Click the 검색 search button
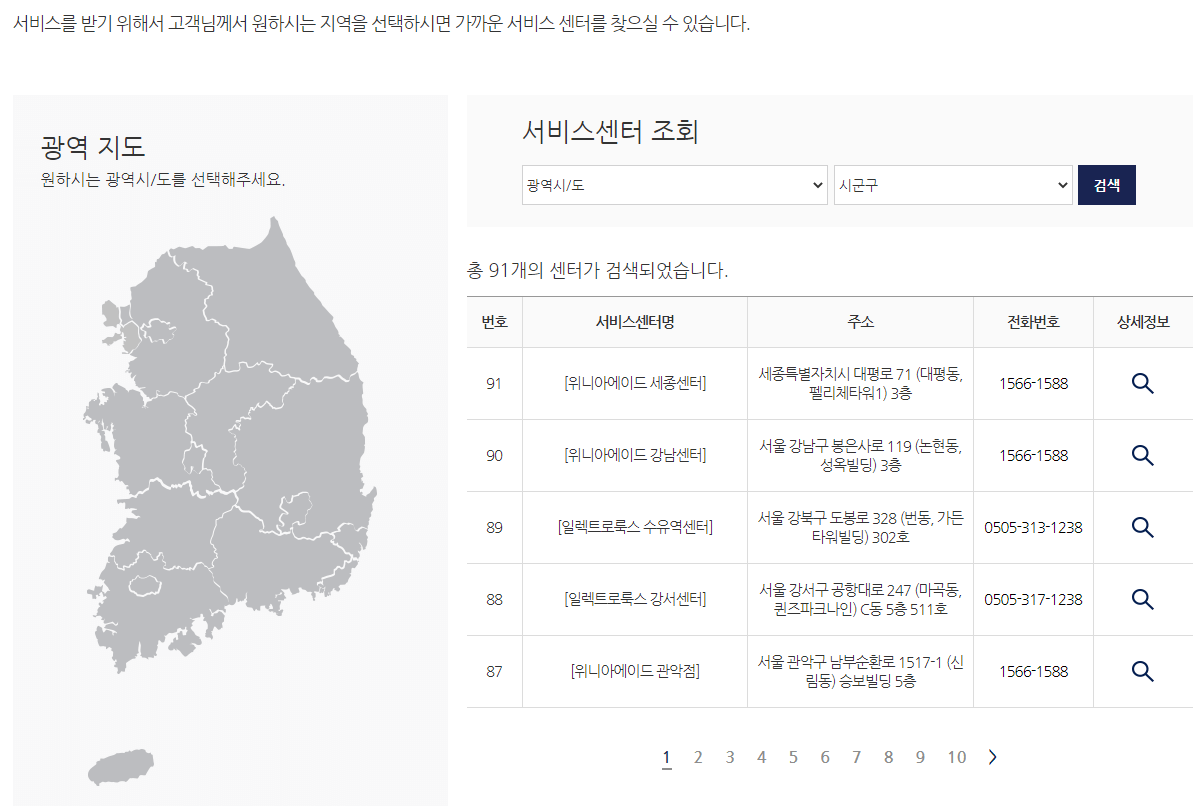 tap(1107, 184)
